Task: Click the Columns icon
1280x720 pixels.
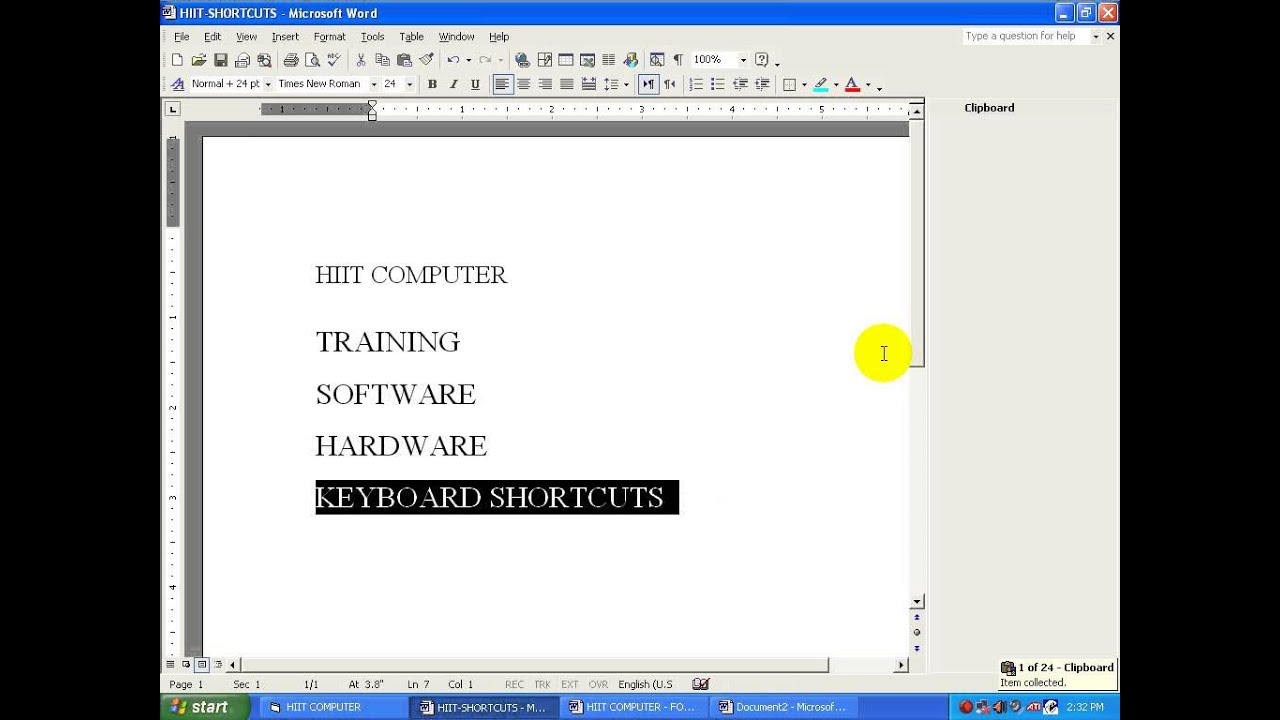Action: coord(608,60)
